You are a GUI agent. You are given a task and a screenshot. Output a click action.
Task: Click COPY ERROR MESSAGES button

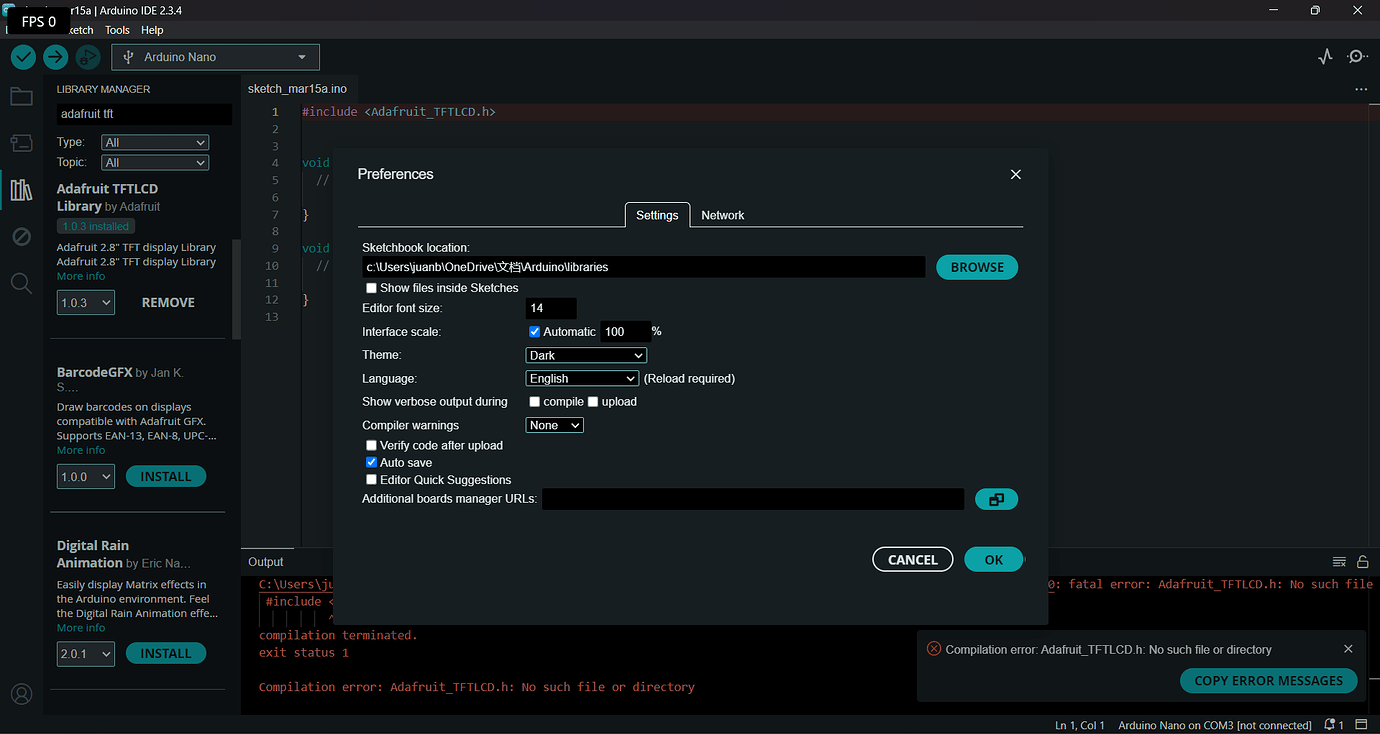[1268, 680]
